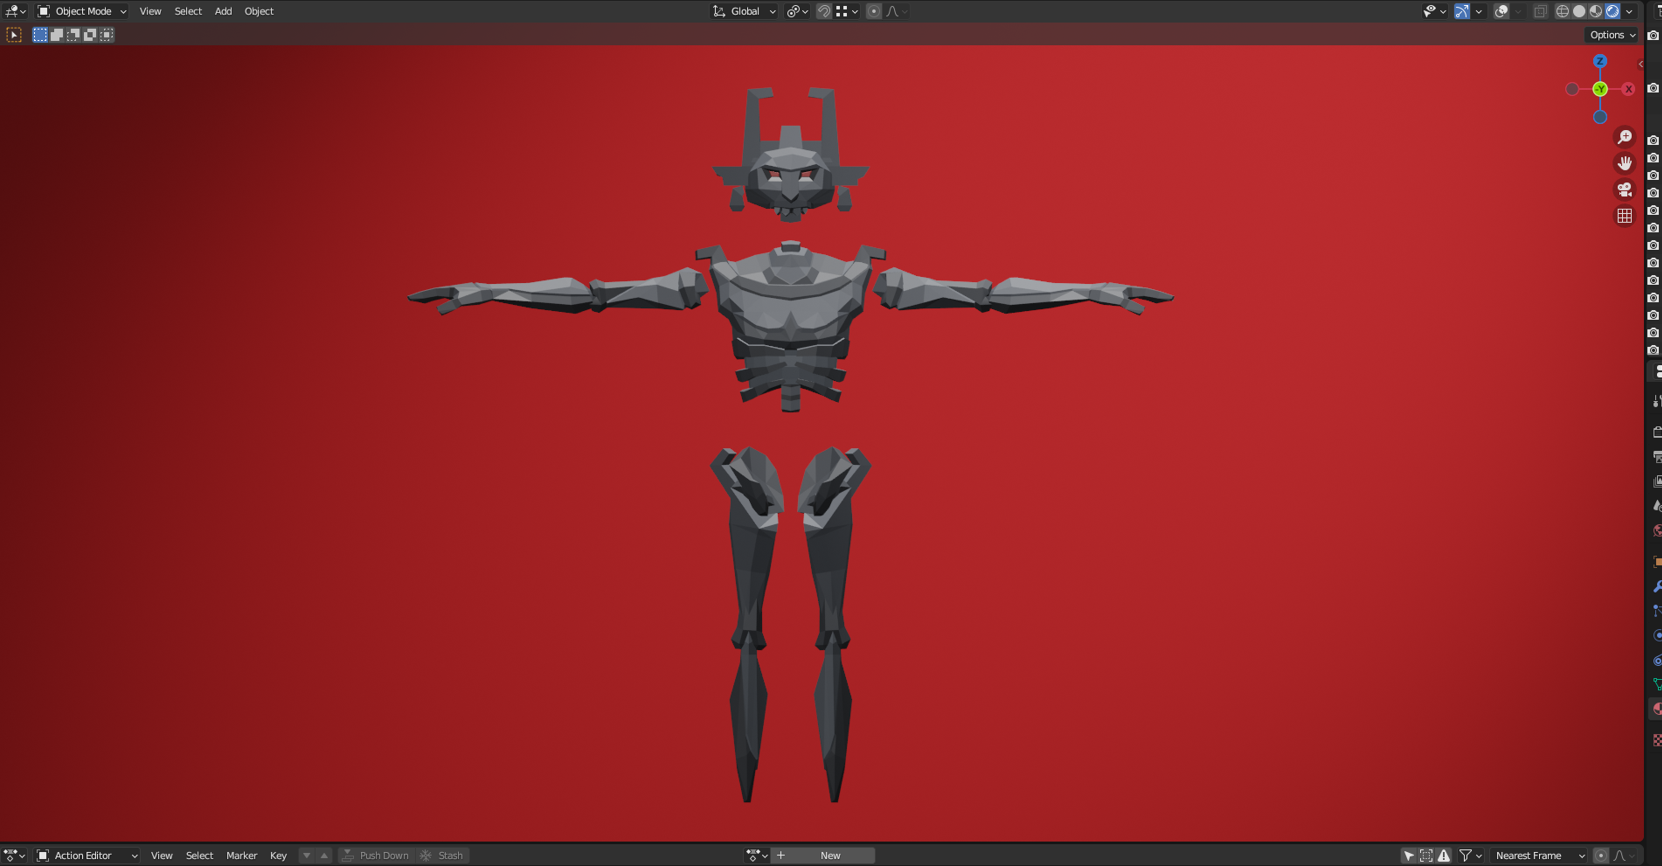The image size is (1662, 866).
Task: Open the Options popover
Action: coord(1612,35)
